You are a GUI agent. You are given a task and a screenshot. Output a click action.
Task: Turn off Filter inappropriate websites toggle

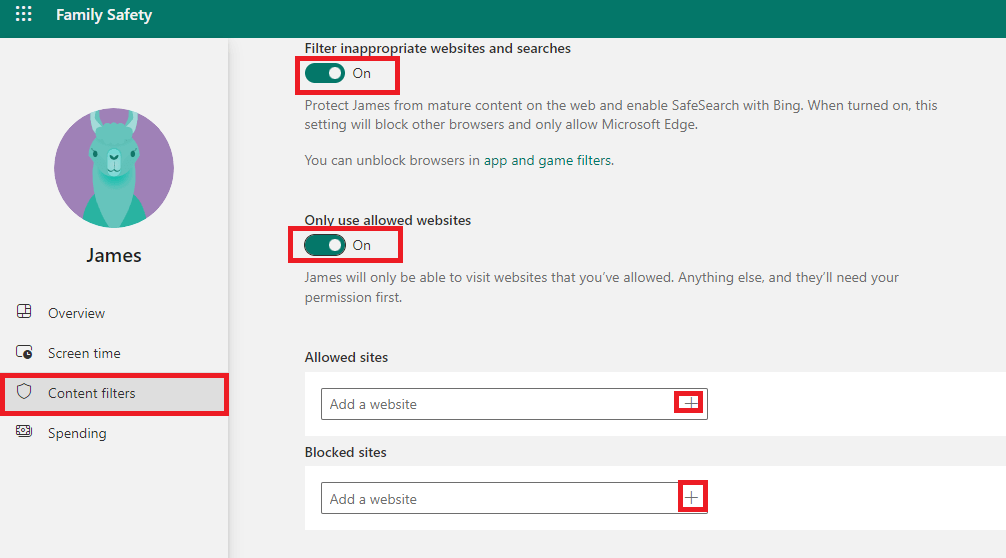click(x=325, y=73)
